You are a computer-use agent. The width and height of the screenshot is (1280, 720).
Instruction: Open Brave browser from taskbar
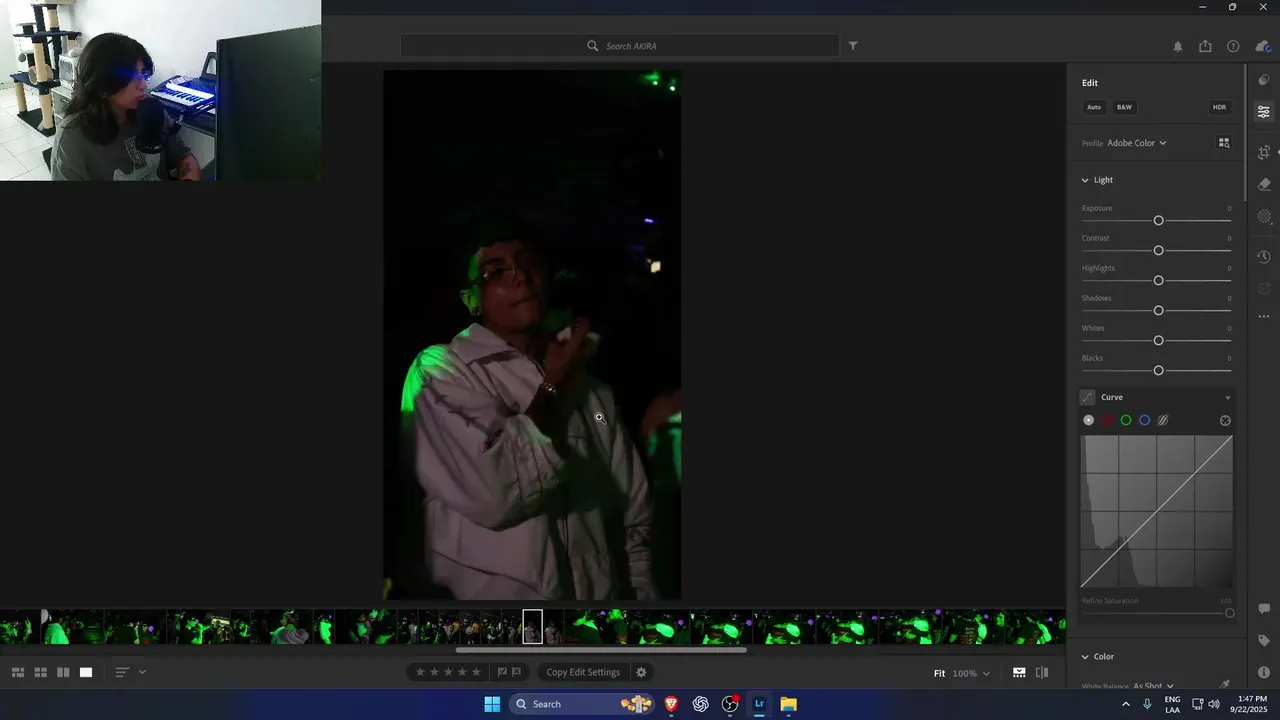click(x=671, y=704)
